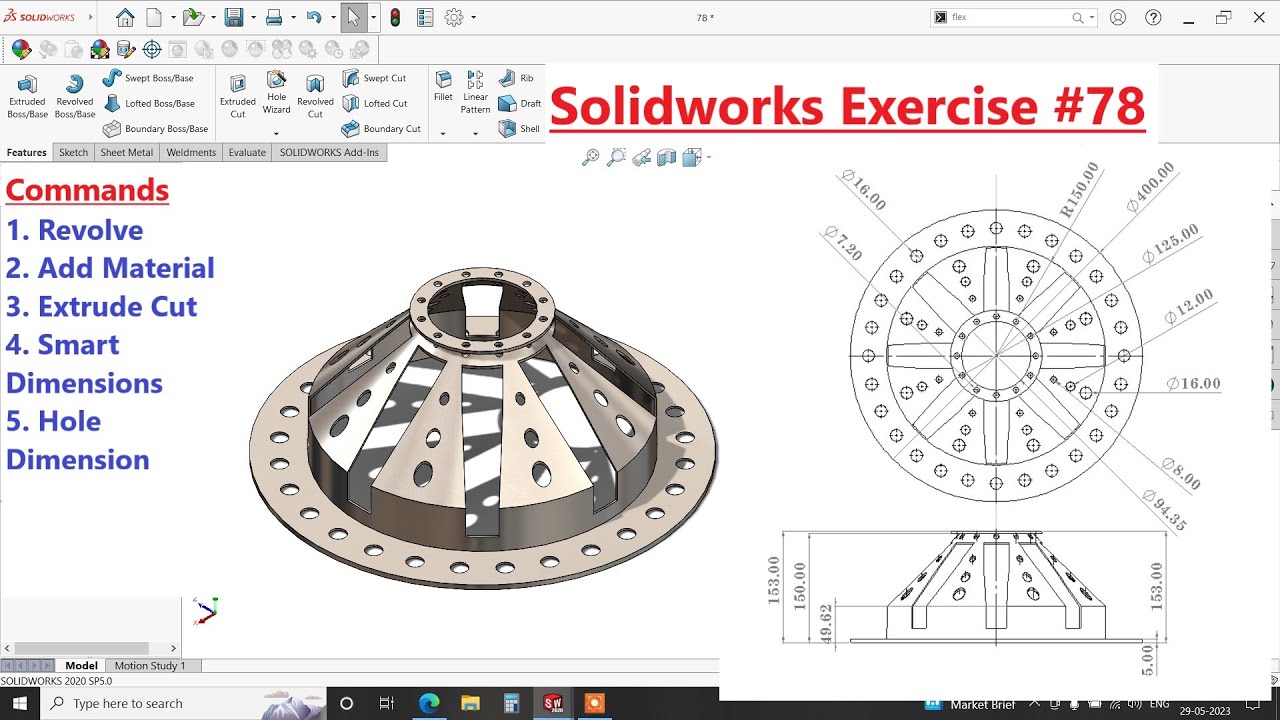Open the Open-file dropdown arrow
The width and height of the screenshot is (1280, 720).
pos(213,18)
